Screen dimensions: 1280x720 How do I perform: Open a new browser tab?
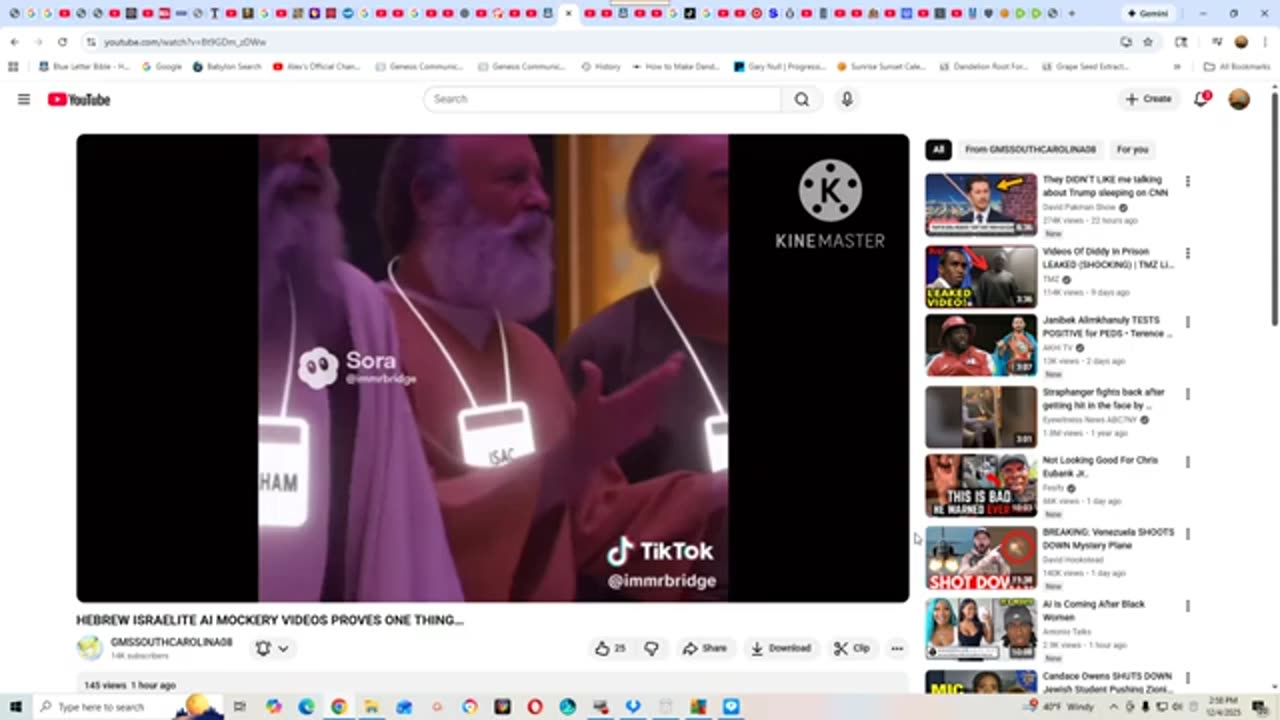click(1071, 13)
